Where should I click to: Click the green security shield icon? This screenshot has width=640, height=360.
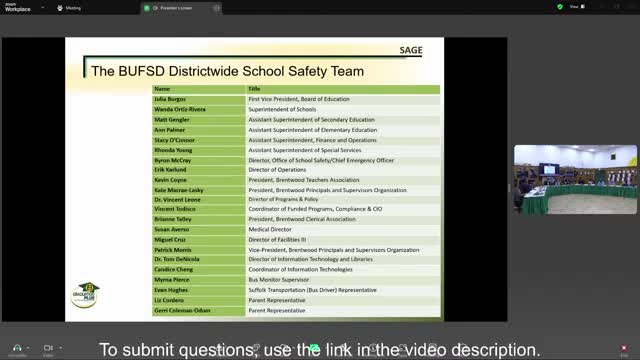click(x=560, y=7)
